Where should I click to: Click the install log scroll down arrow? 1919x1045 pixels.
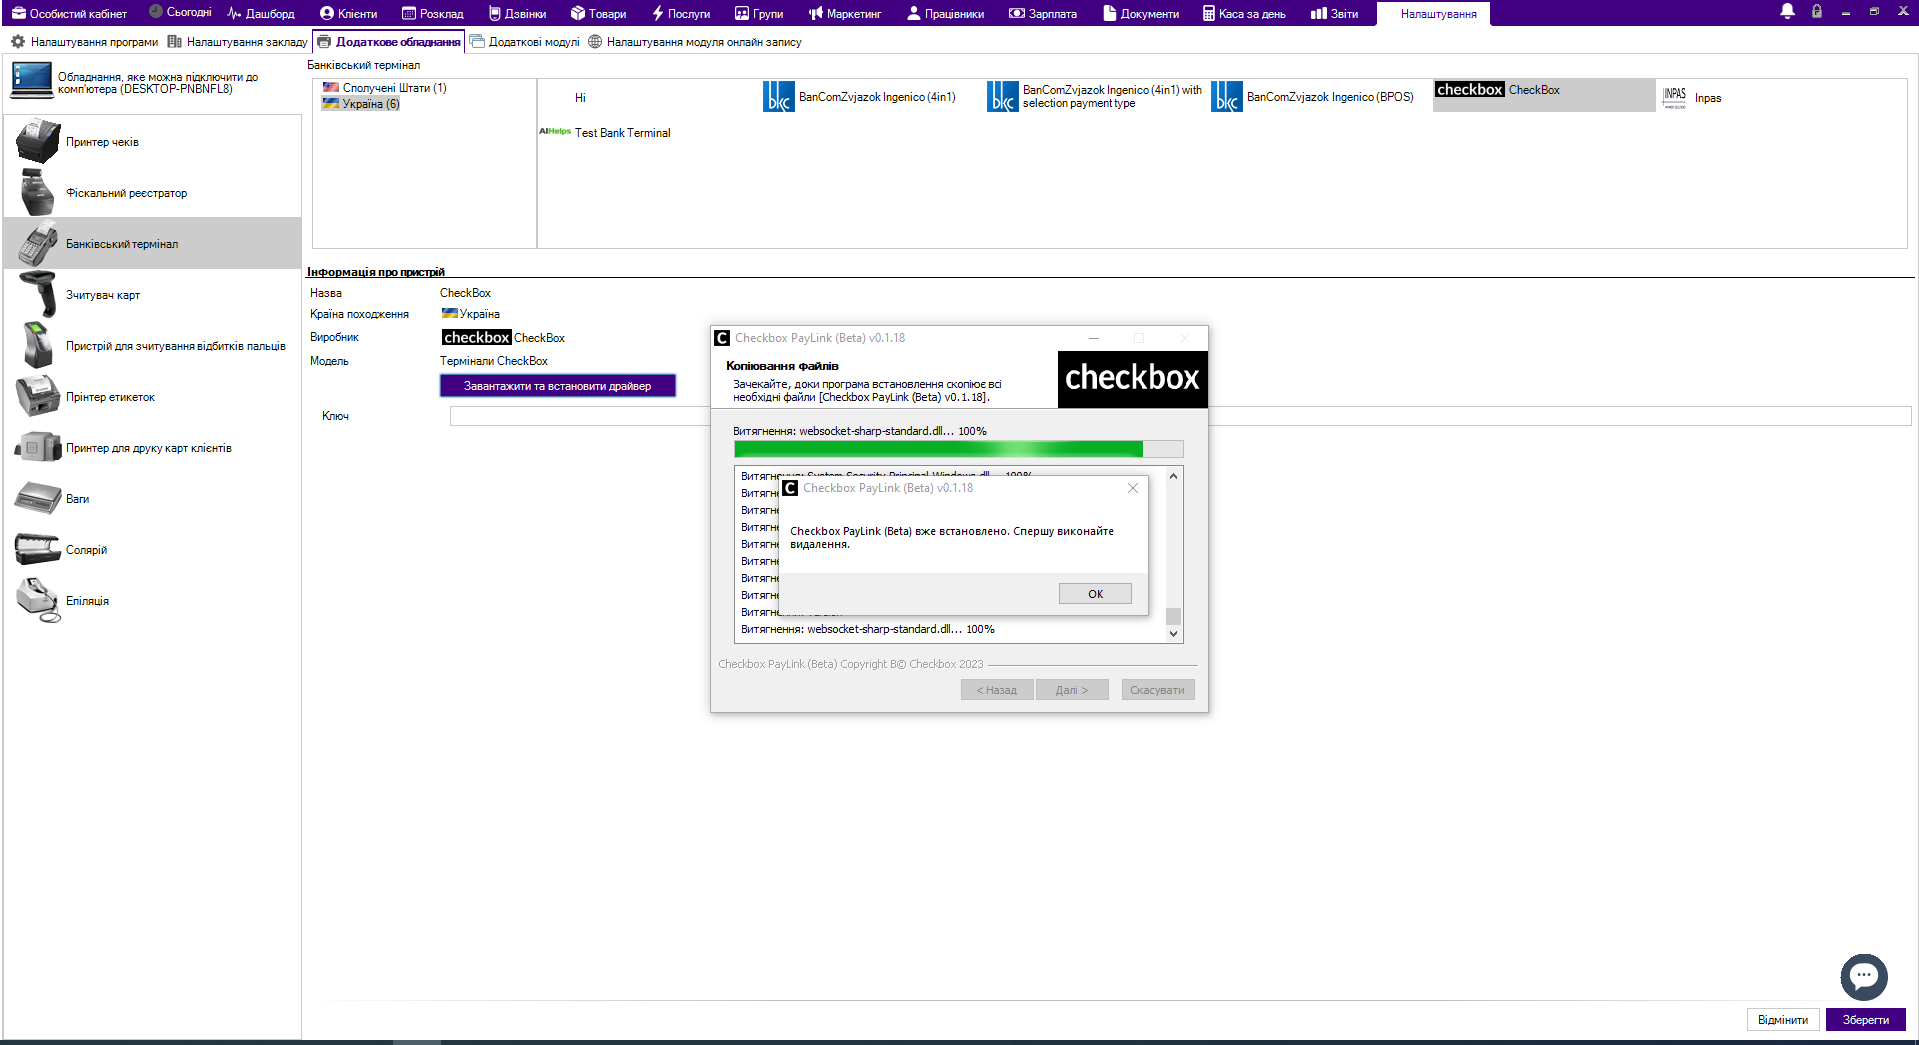pyautogui.click(x=1173, y=633)
